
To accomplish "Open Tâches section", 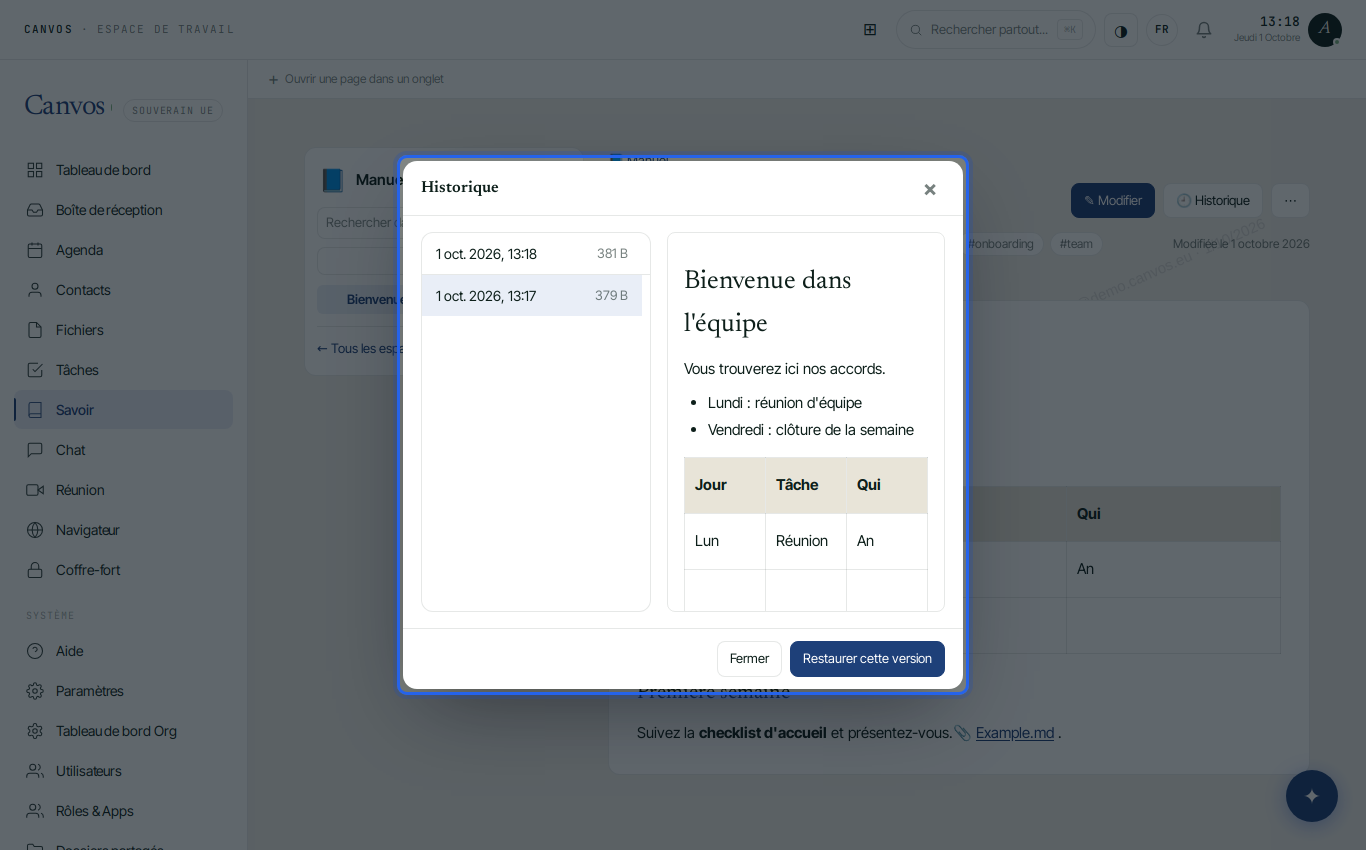I will point(123,370).
